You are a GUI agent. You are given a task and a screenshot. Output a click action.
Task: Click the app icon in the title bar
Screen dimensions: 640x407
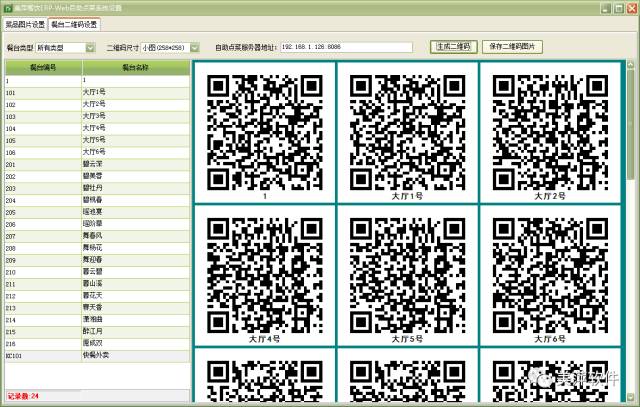(x=7, y=6)
